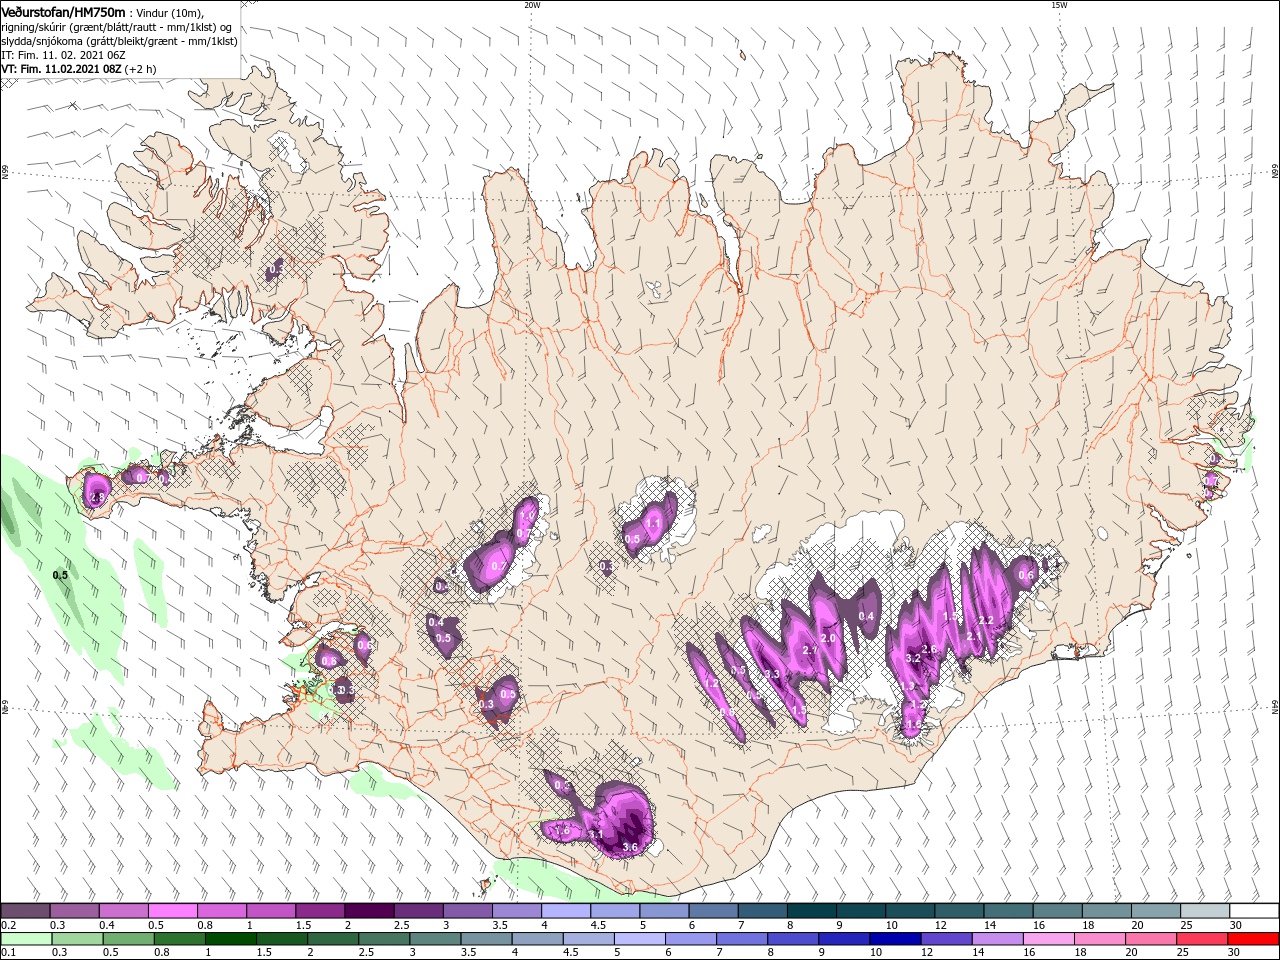Pick the upper legend swatch between 1 and 1.5
The width and height of the screenshot is (1280, 960).
[270, 911]
